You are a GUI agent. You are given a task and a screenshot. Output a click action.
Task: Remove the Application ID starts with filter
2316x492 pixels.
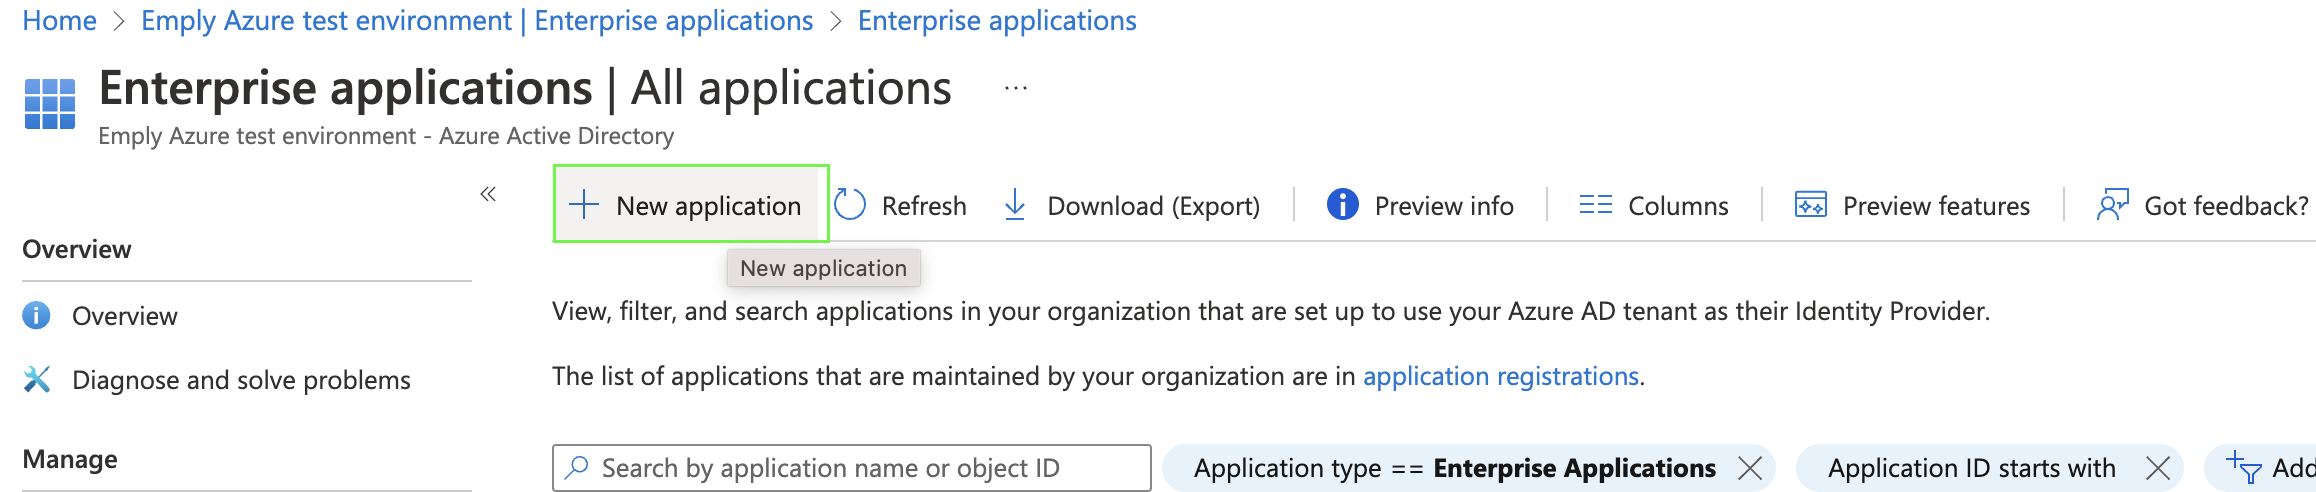(2158, 468)
